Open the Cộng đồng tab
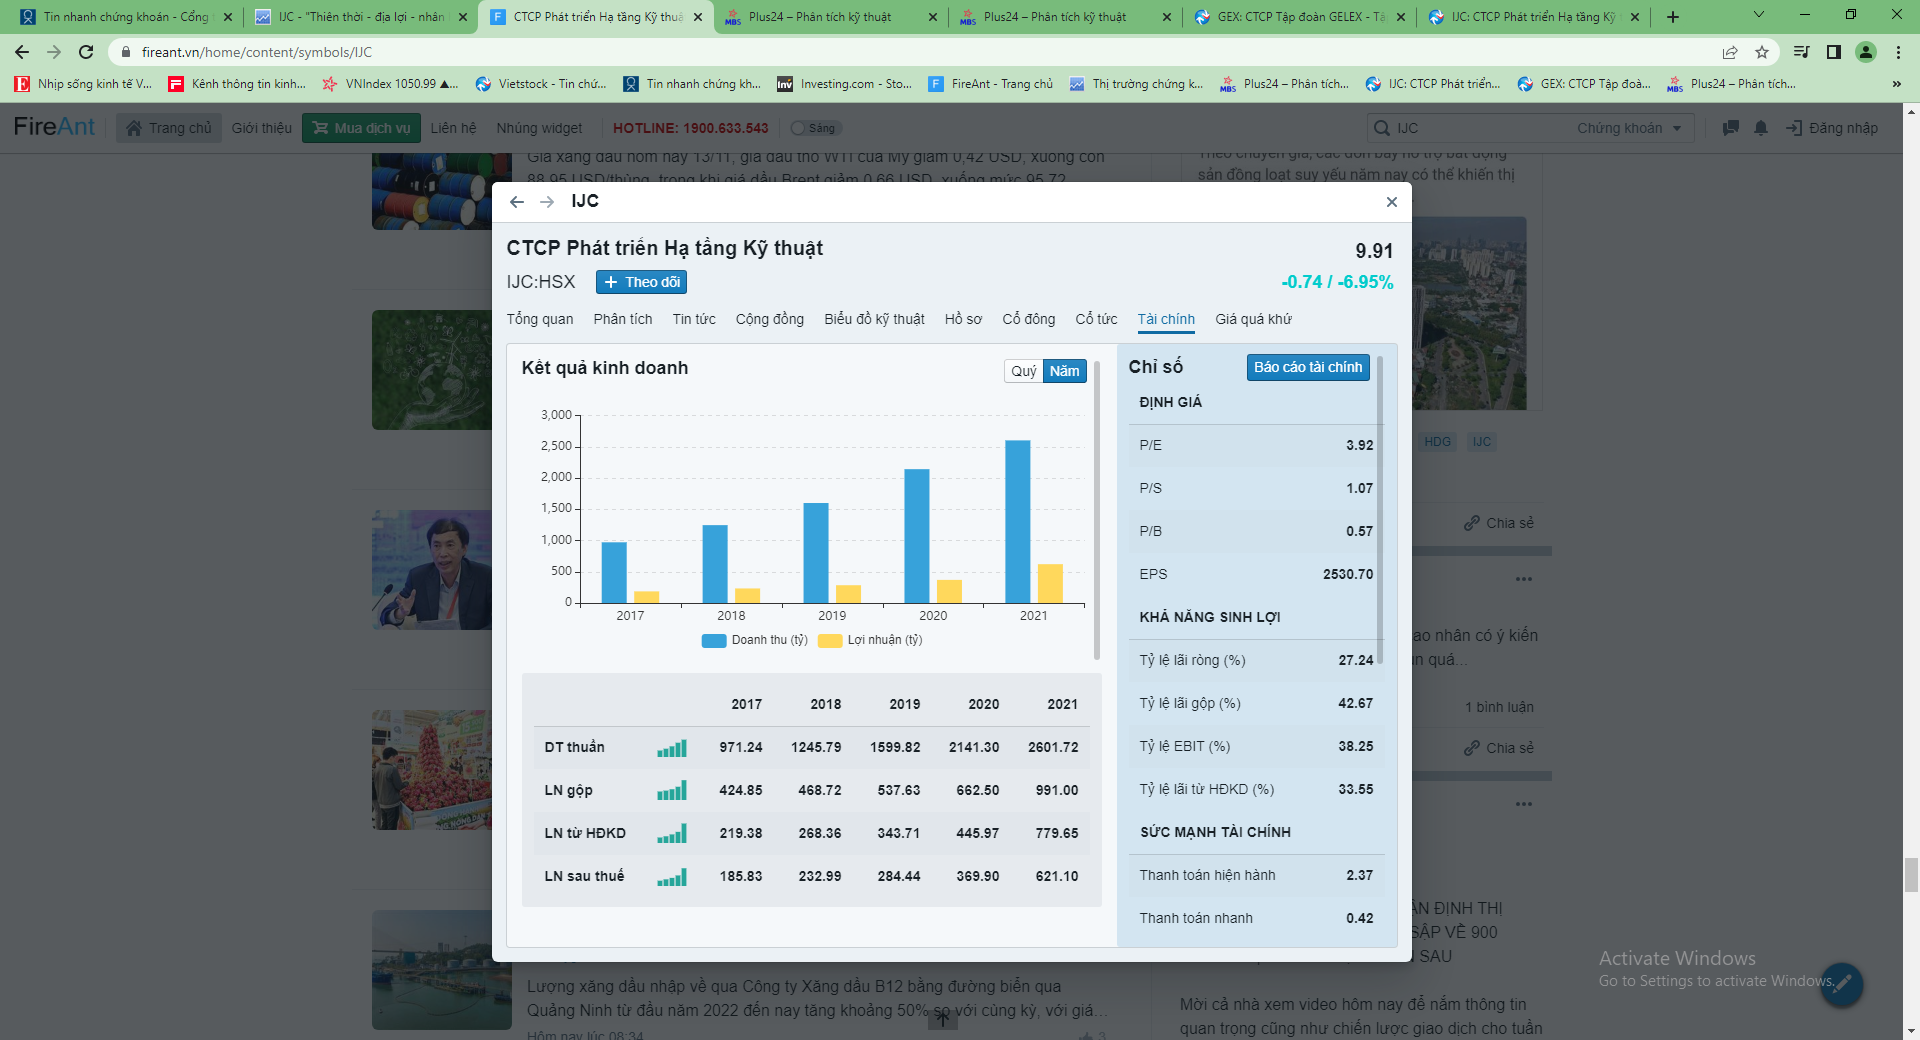 770,319
